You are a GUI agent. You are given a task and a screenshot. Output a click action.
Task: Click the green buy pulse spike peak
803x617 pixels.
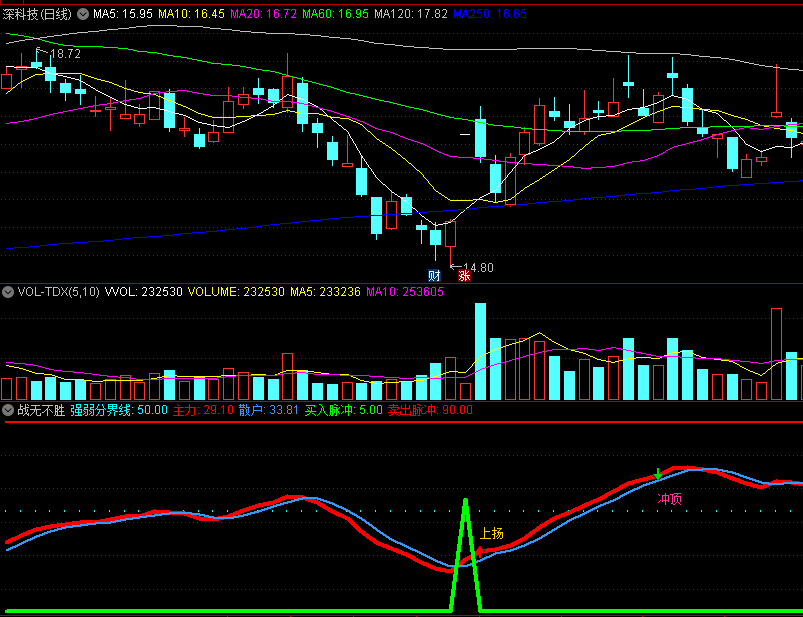pyautogui.click(x=466, y=501)
